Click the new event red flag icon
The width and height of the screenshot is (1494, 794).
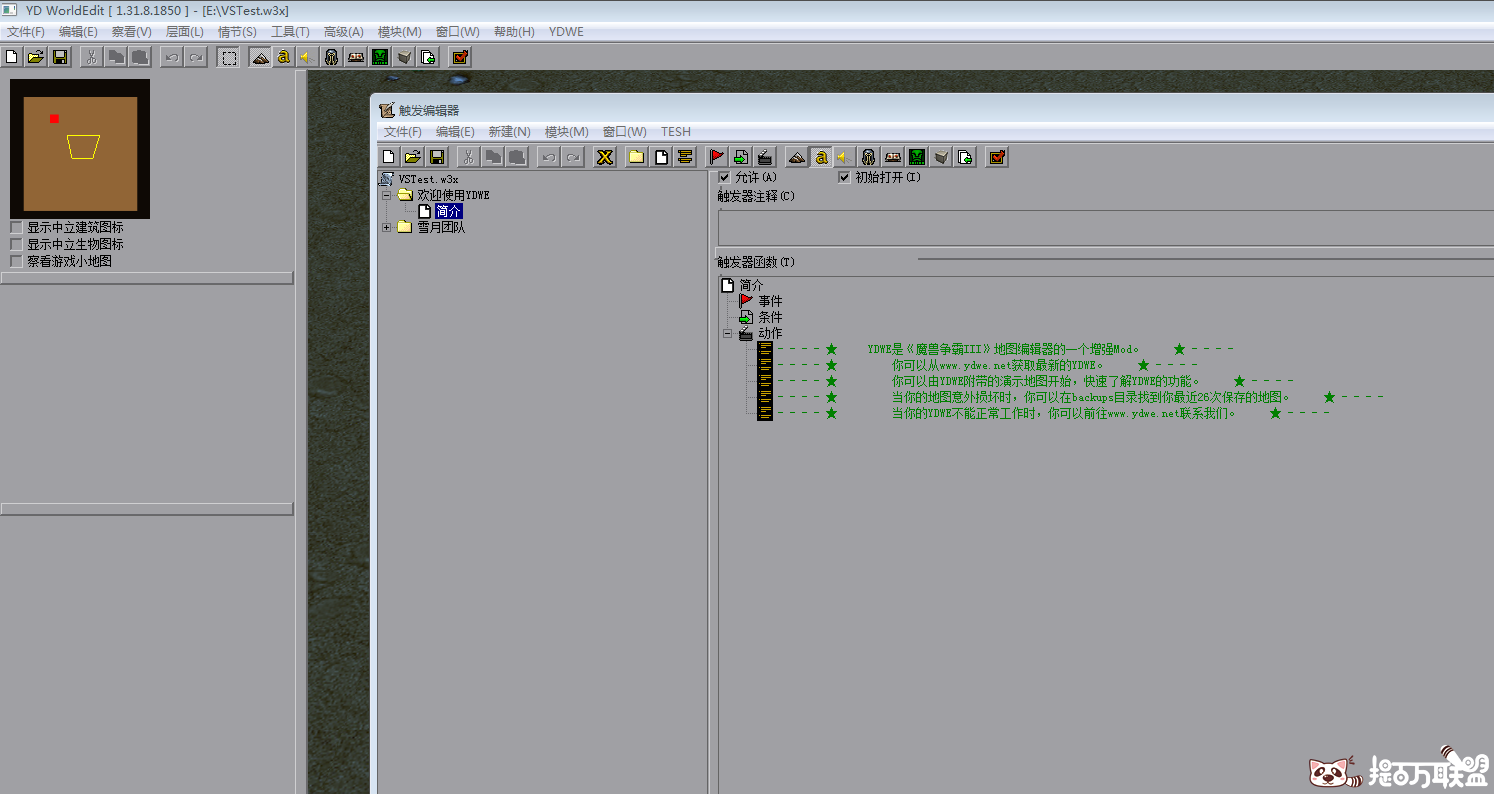pos(717,157)
